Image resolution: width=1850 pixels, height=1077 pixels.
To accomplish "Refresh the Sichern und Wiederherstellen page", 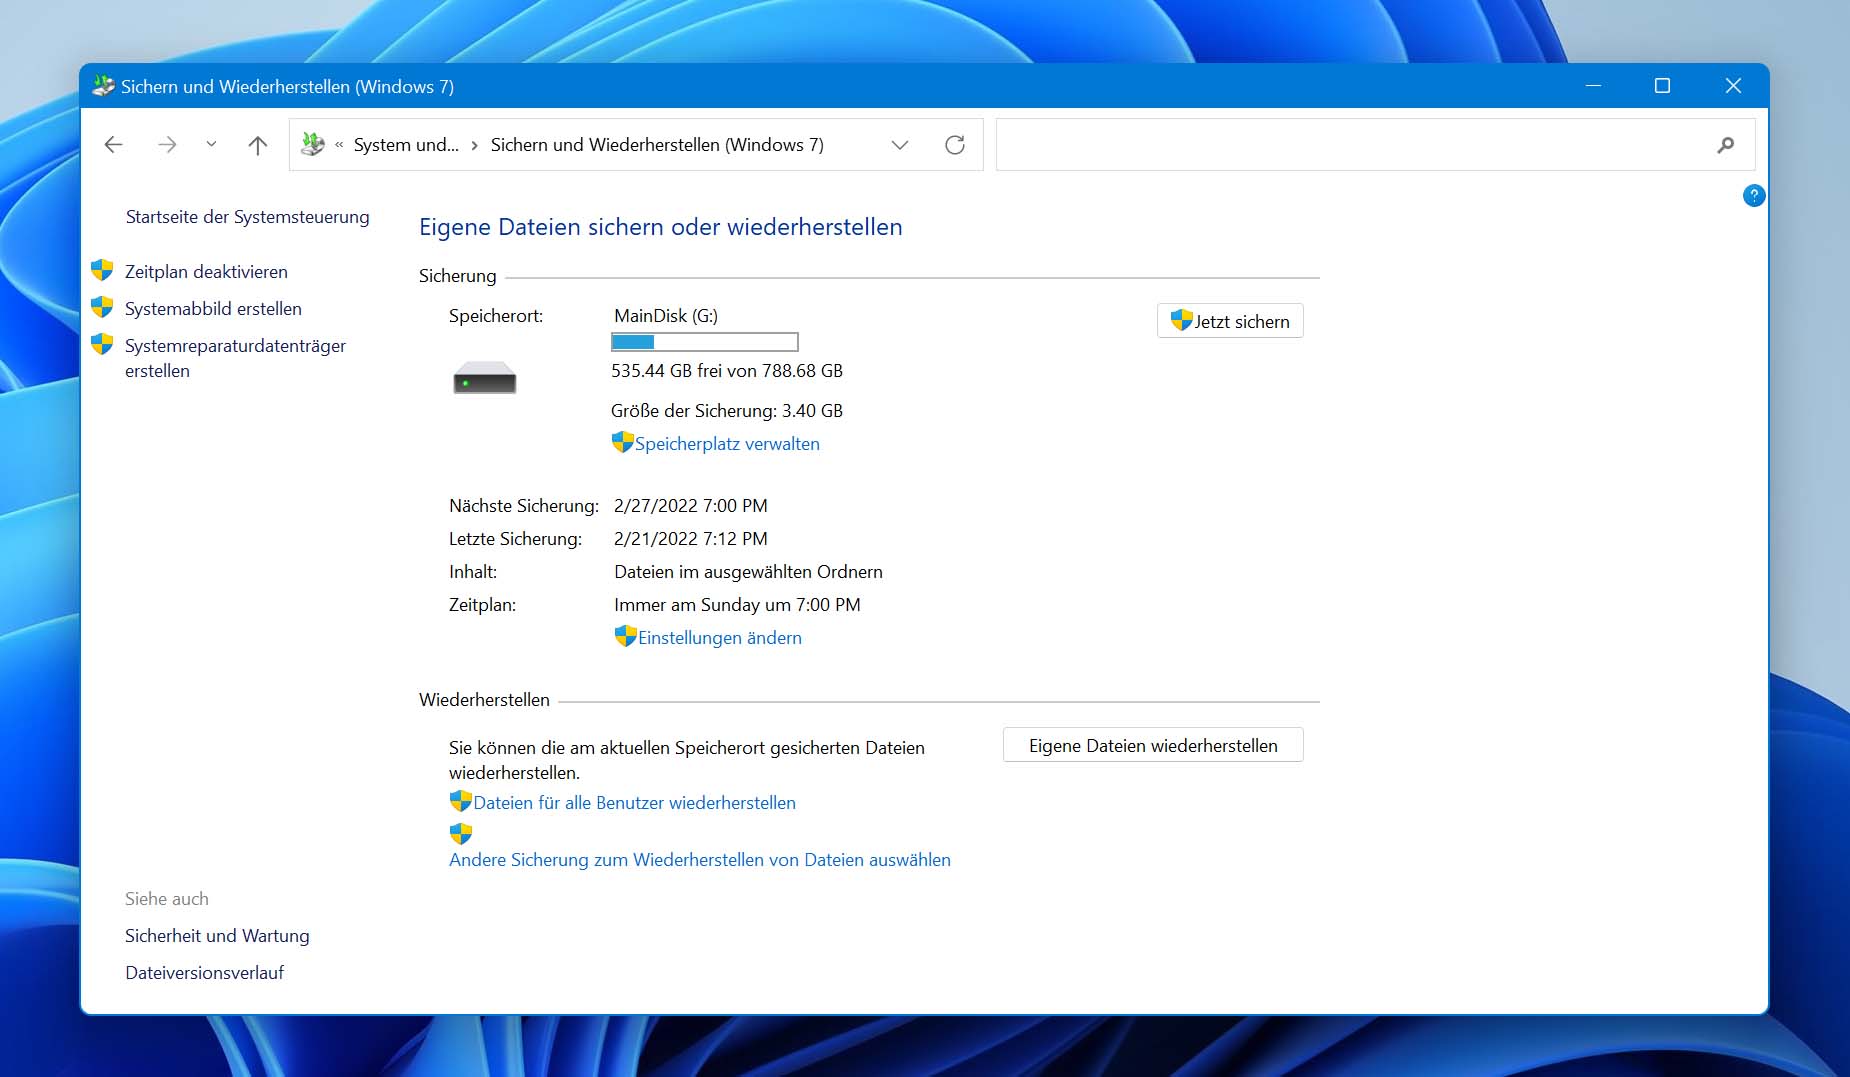I will [955, 145].
